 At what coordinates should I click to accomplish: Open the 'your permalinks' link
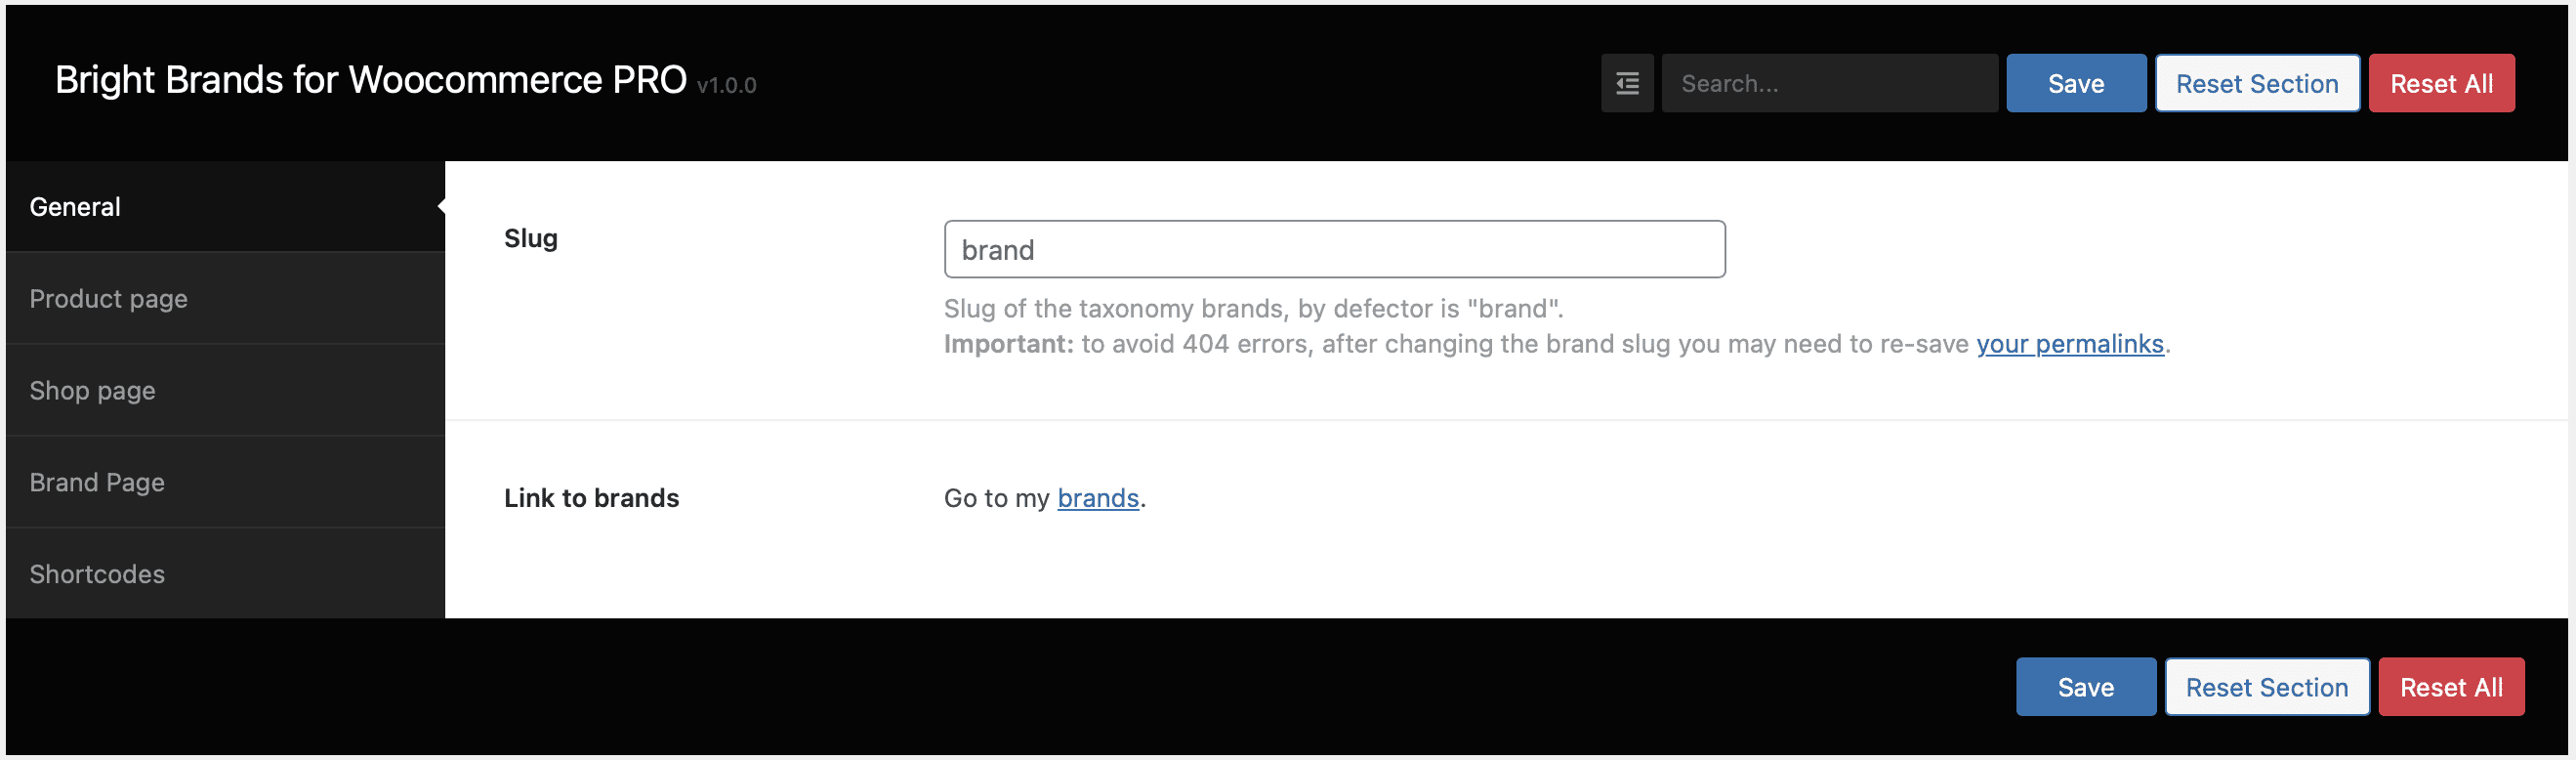2070,344
